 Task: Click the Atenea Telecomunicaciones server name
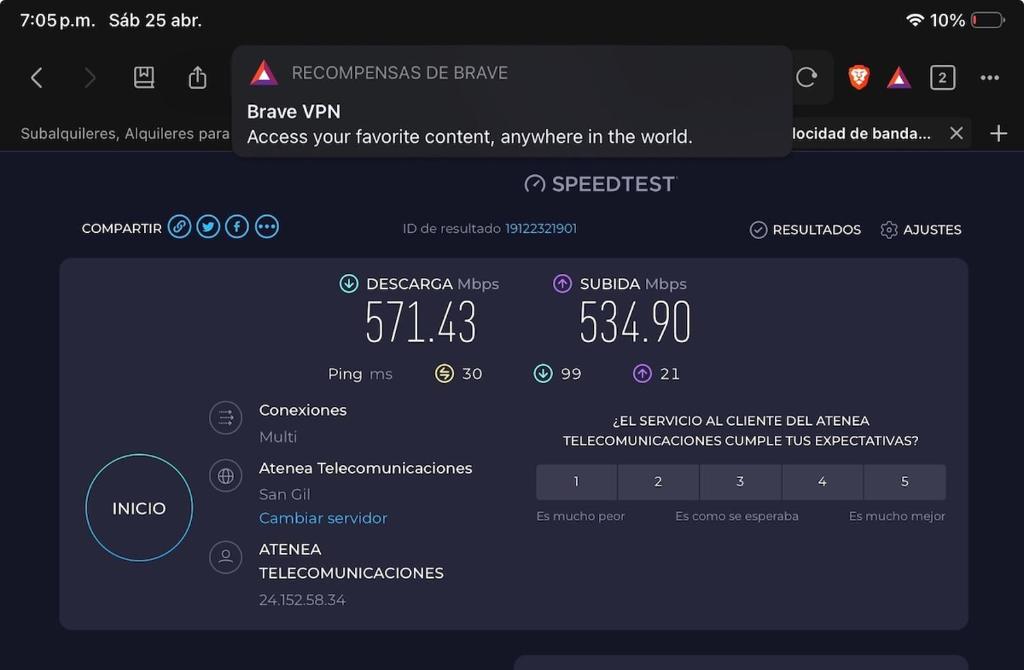tap(366, 468)
